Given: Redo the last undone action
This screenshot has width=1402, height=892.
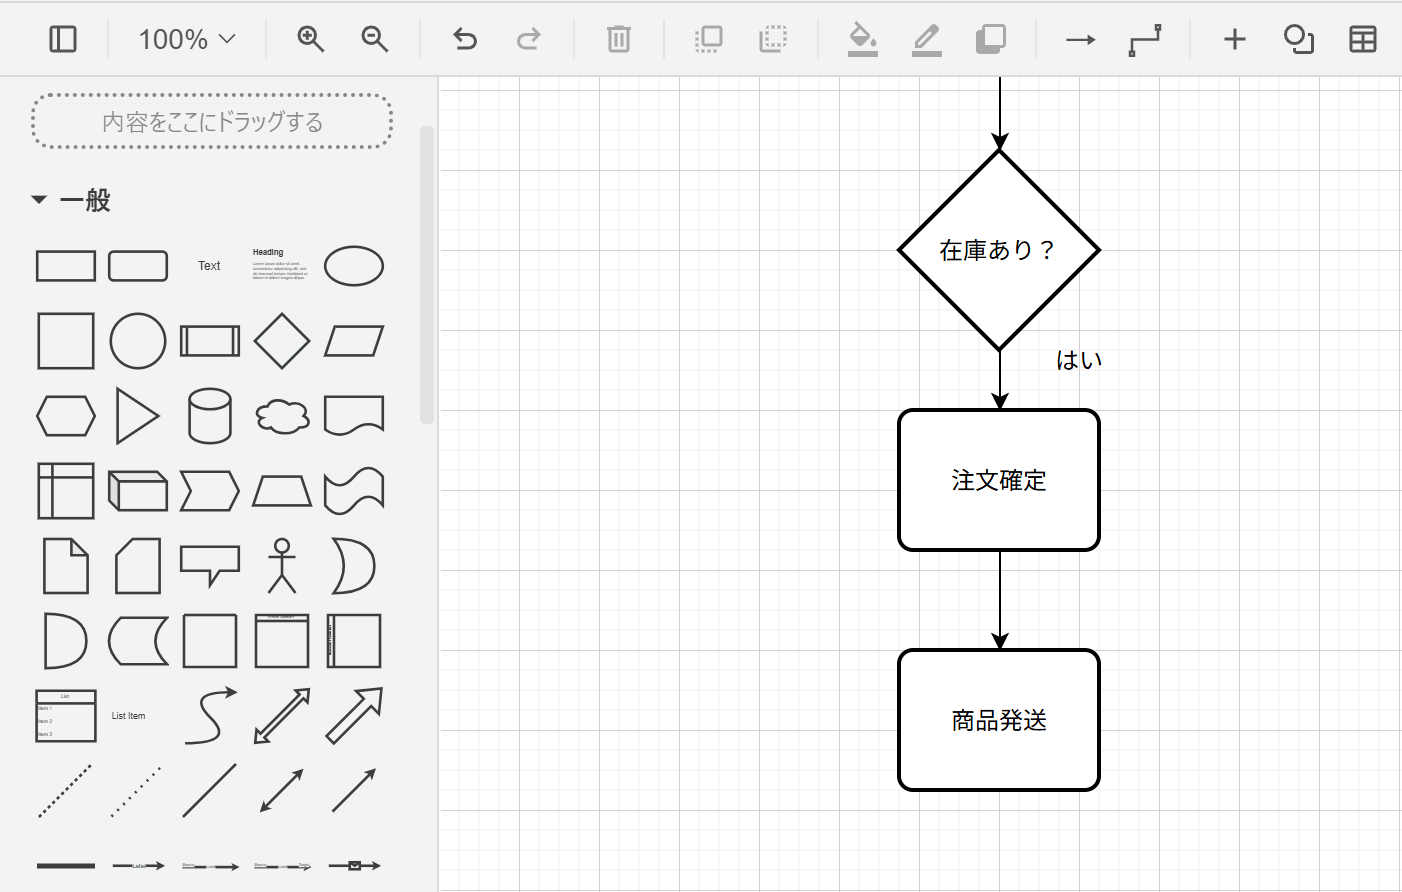Looking at the screenshot, I should coord(529,40).
